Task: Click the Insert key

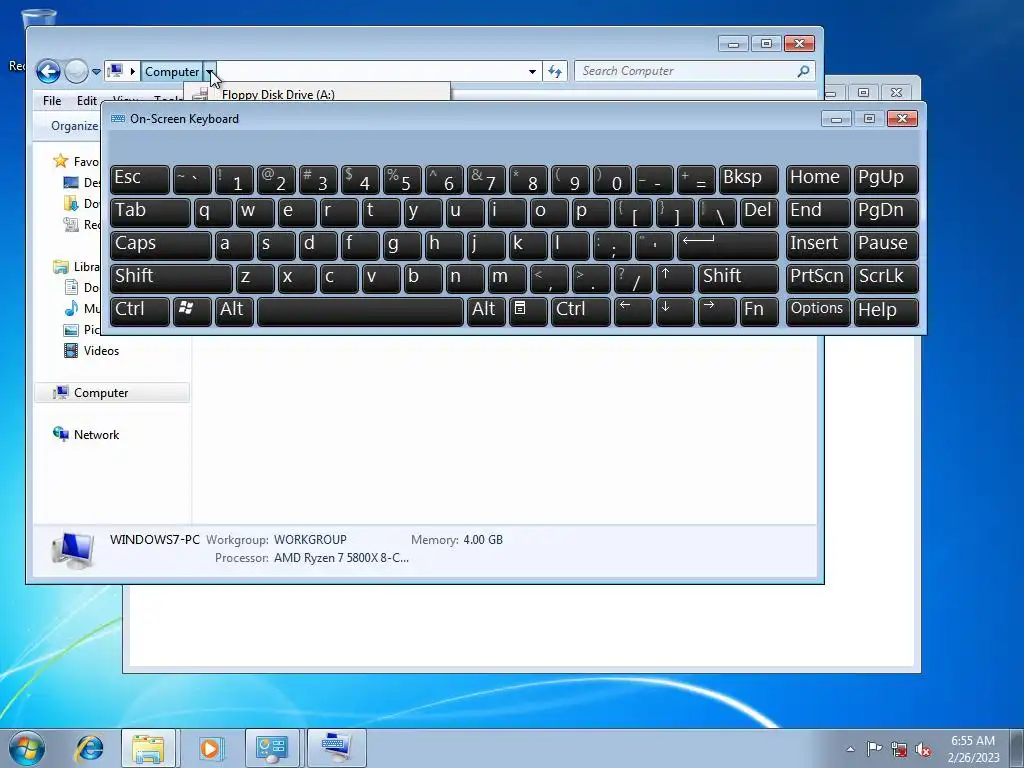Action: coord(818,245)
